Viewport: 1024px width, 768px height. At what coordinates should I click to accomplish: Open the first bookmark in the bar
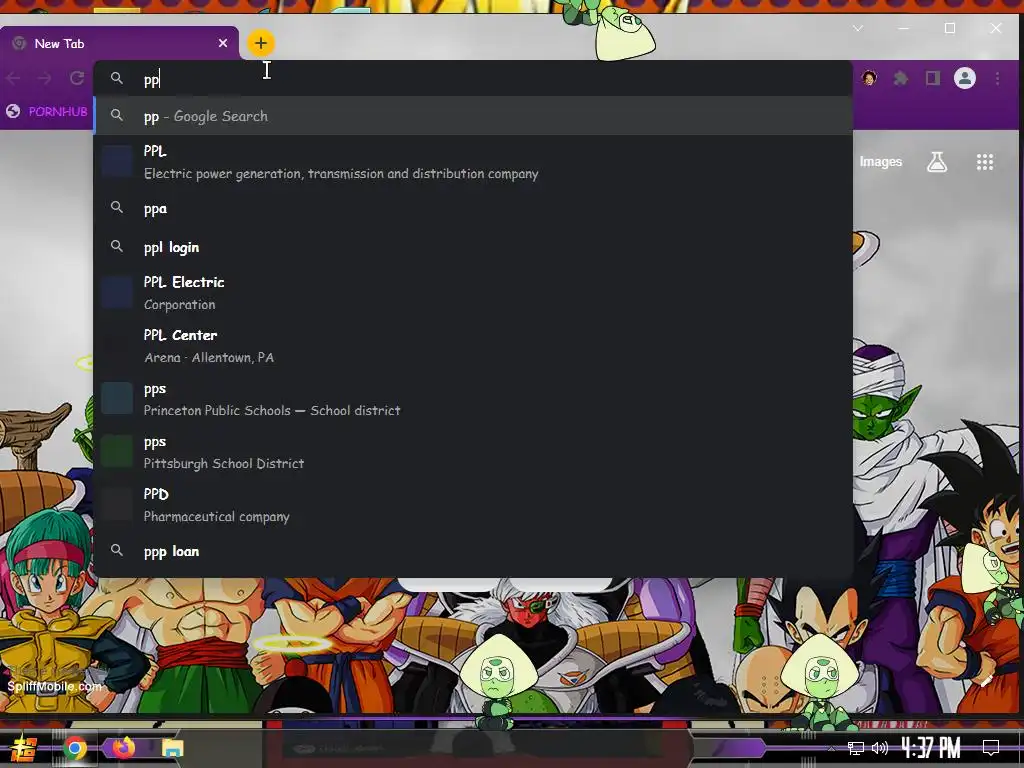coord(47,111)
